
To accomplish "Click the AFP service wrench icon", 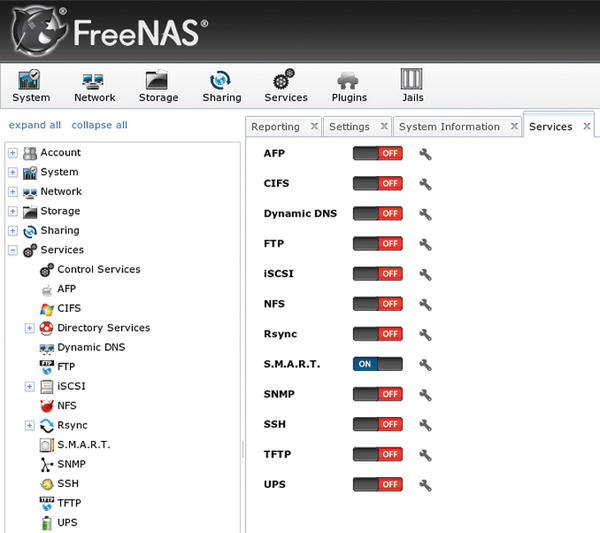I will point(425,154).
